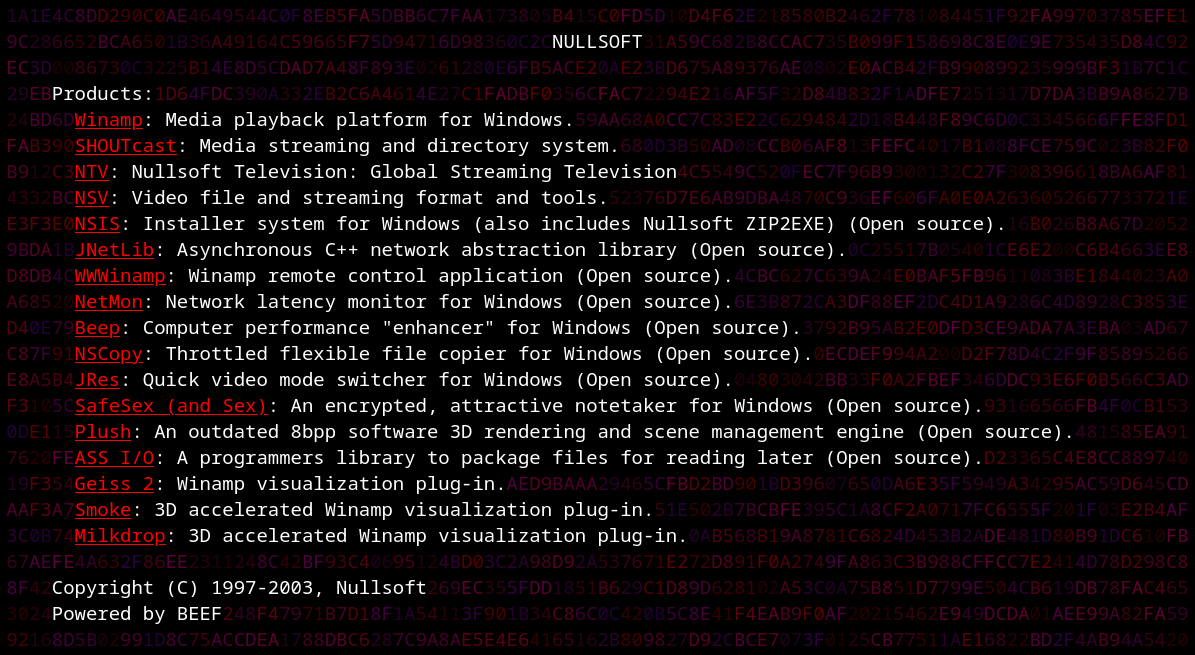Click the Geiss 2 plug-in link
This screenshot has width=1195, height=655.
click(x=114, y=484)
